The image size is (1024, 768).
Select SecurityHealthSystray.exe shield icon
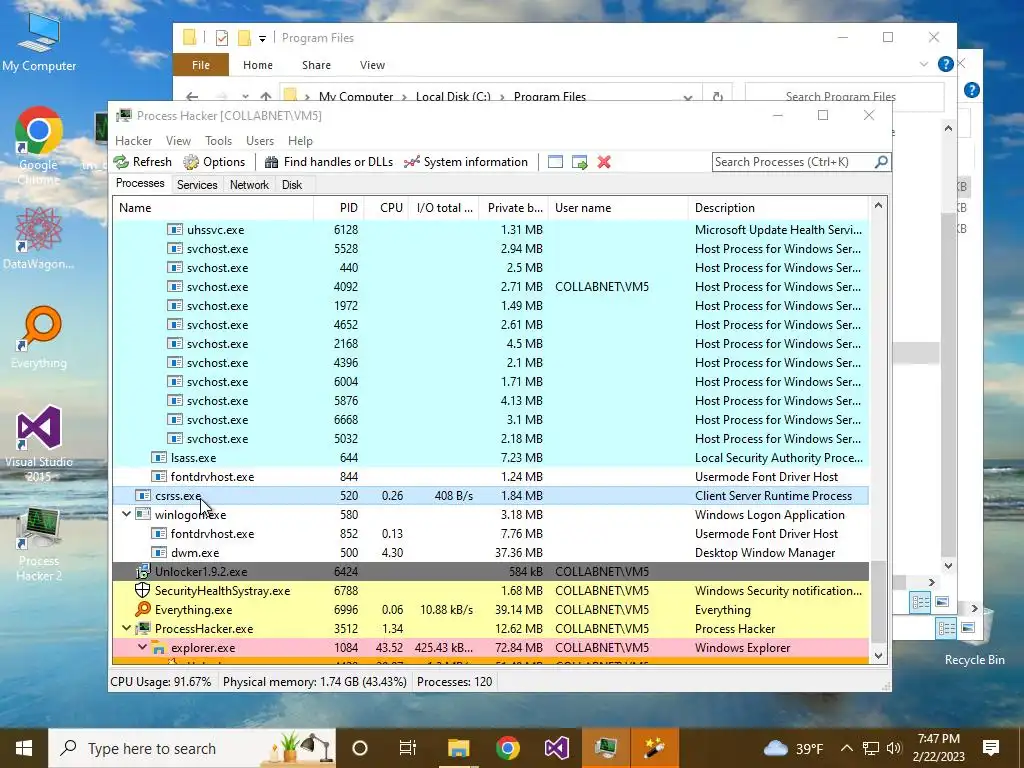142,590
